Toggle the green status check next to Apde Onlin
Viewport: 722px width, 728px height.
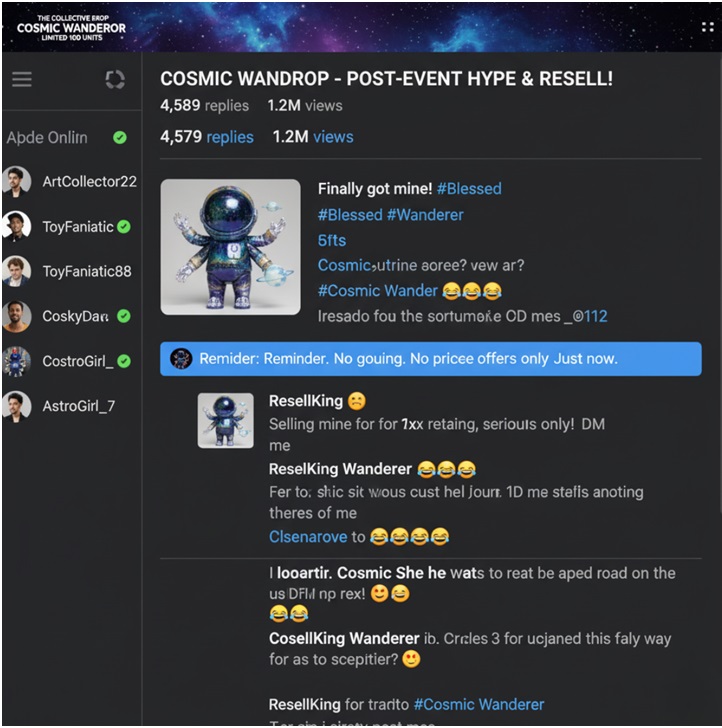[120, 137]
